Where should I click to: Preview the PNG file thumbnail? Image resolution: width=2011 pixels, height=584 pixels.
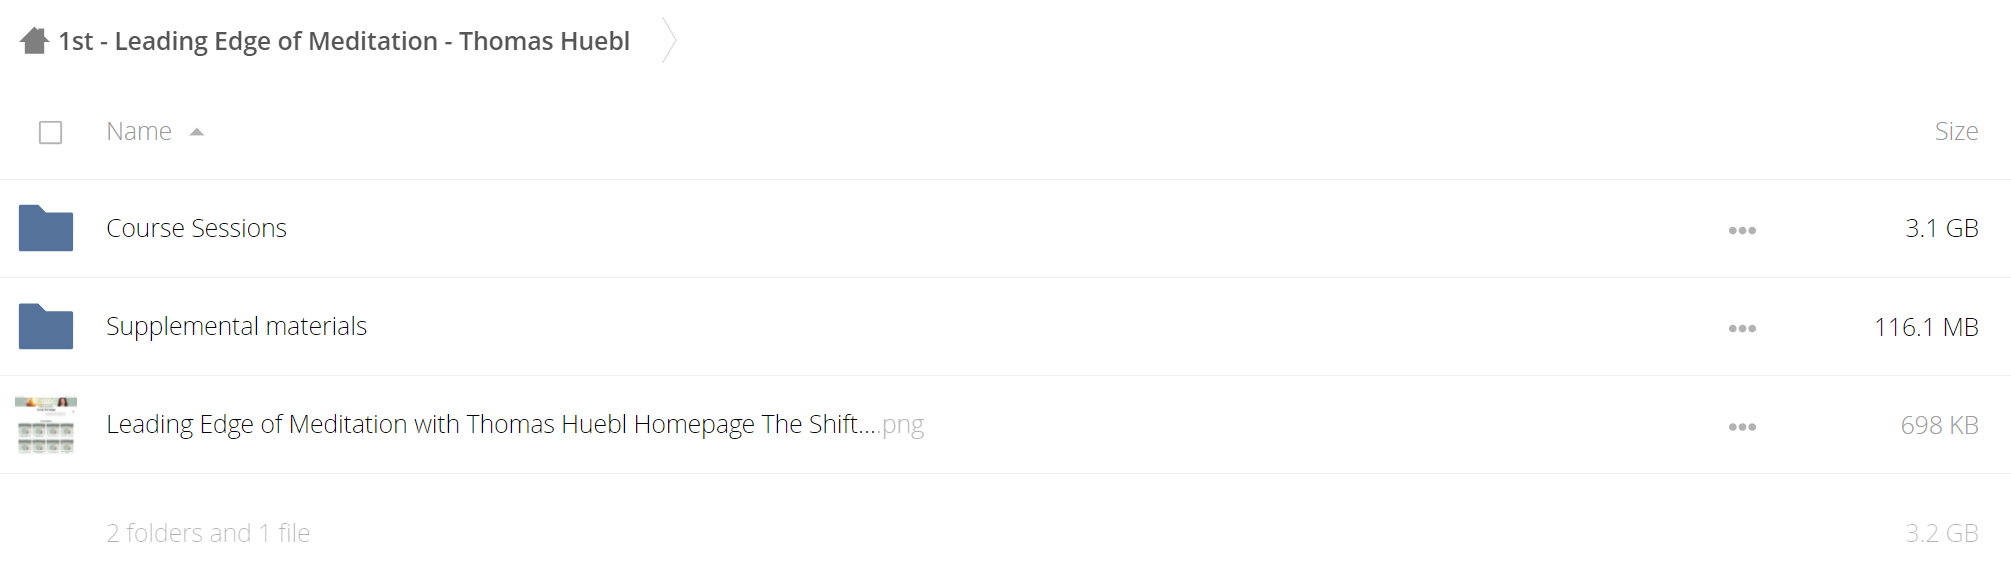46,425
